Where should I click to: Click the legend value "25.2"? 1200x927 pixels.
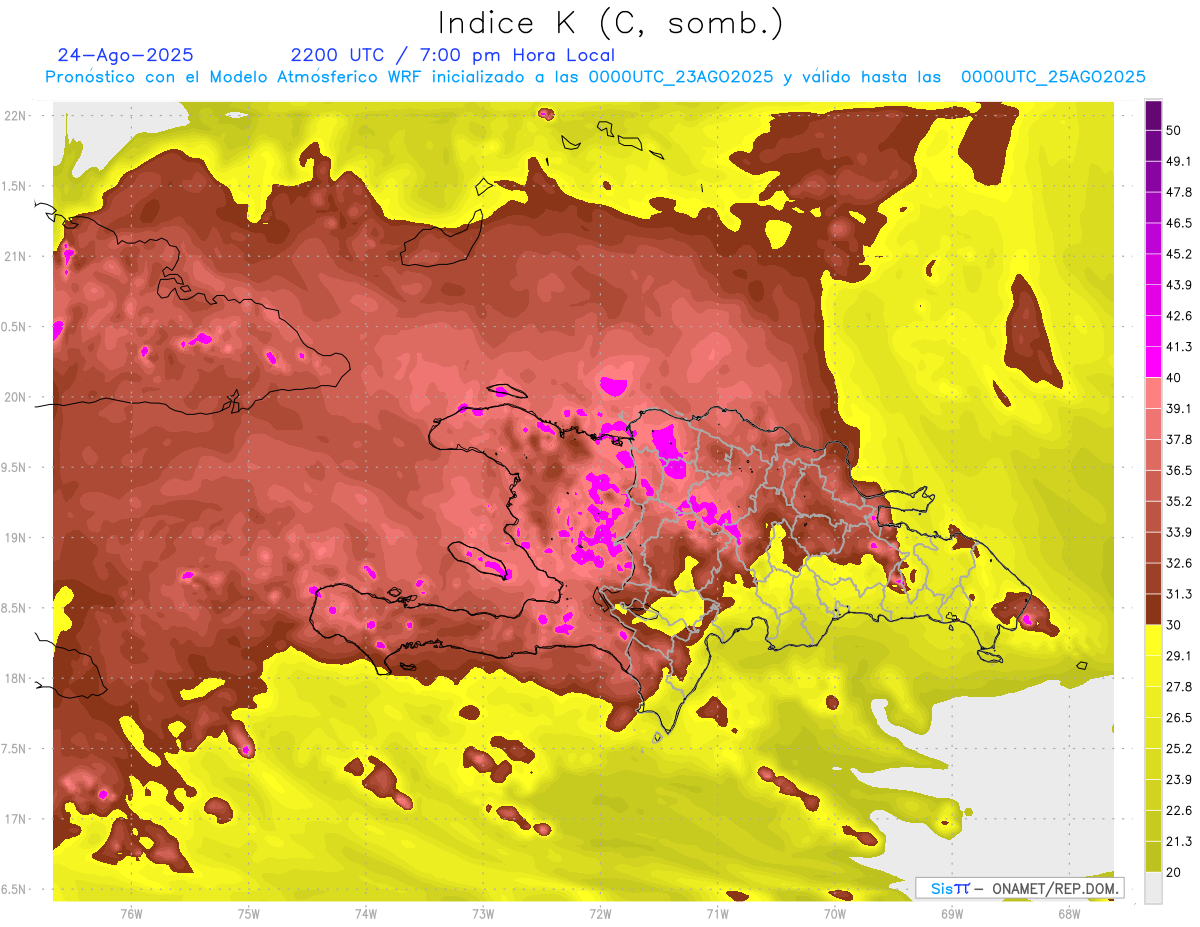click(1179, 749)
